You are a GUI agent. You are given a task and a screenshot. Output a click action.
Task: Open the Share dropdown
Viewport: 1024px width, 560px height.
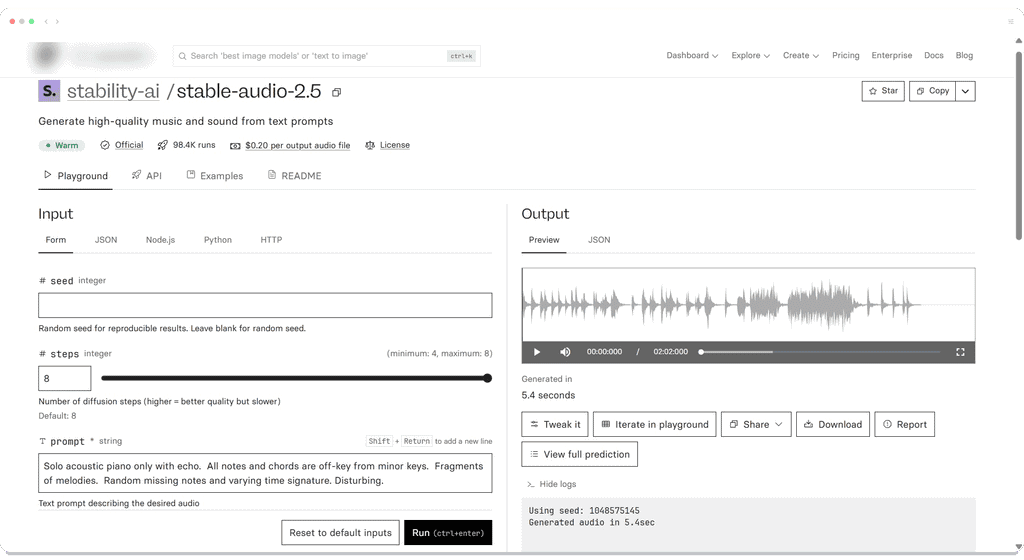click(x=756, y=424)
